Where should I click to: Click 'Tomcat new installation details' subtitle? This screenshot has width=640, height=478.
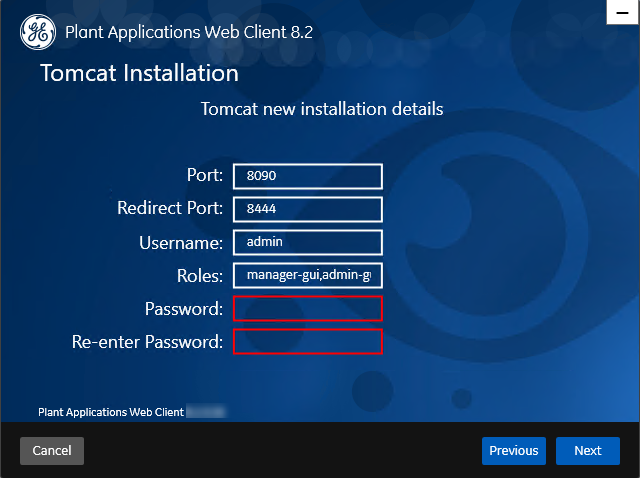(x=322, y=109)
